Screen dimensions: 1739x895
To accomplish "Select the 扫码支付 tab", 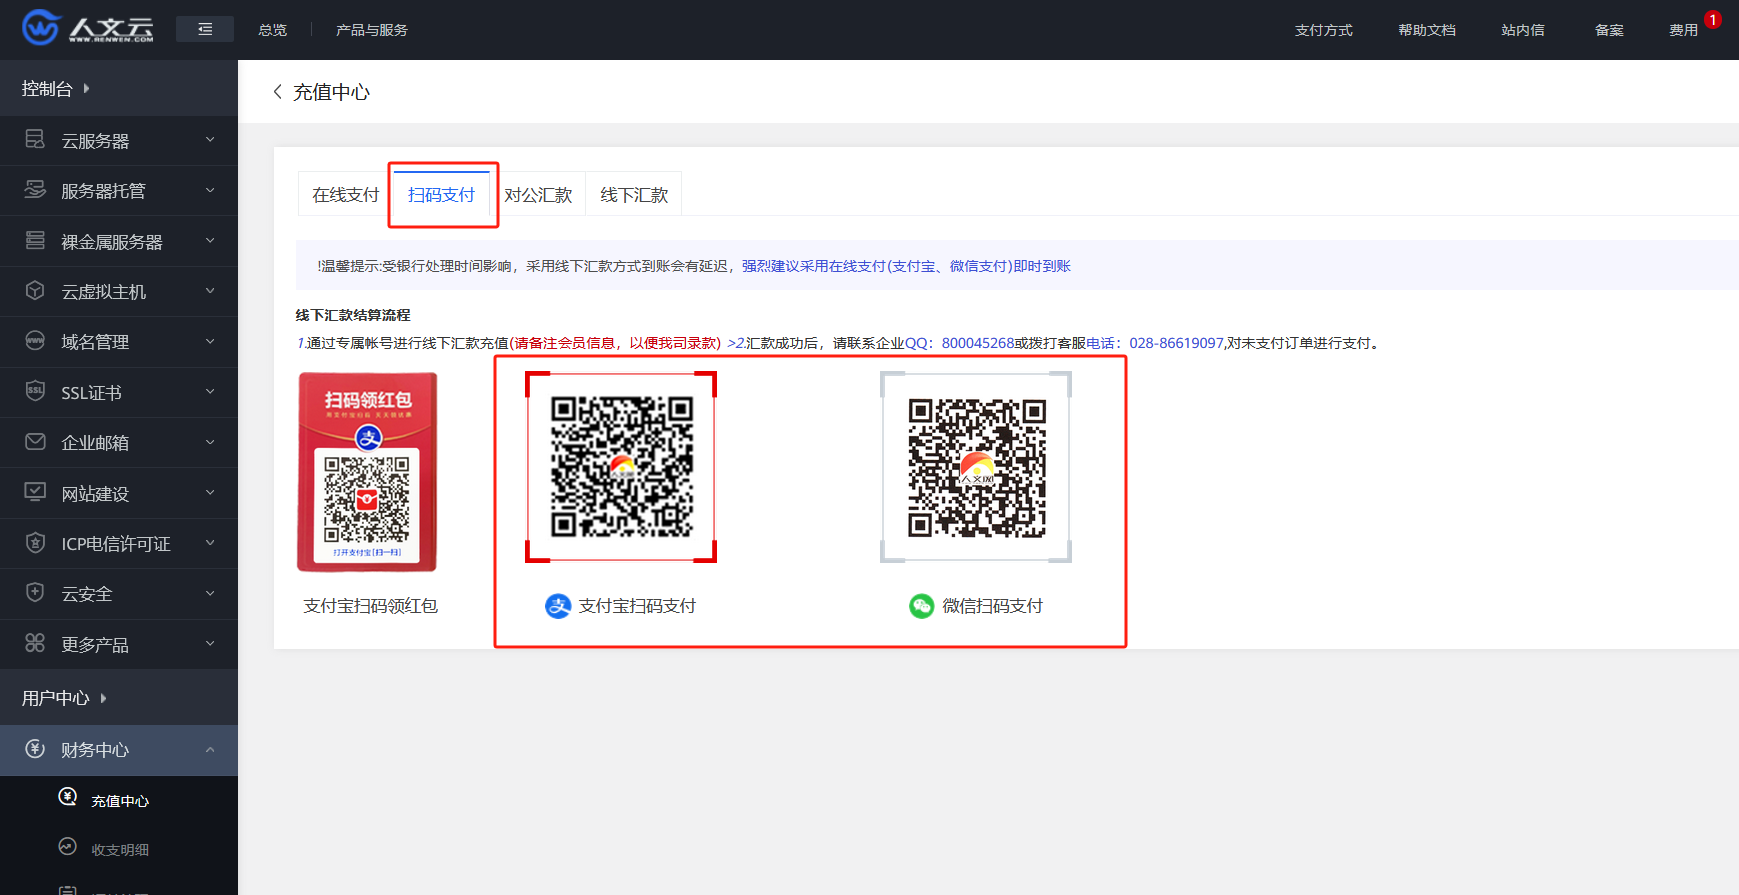I will coord(441,194).
